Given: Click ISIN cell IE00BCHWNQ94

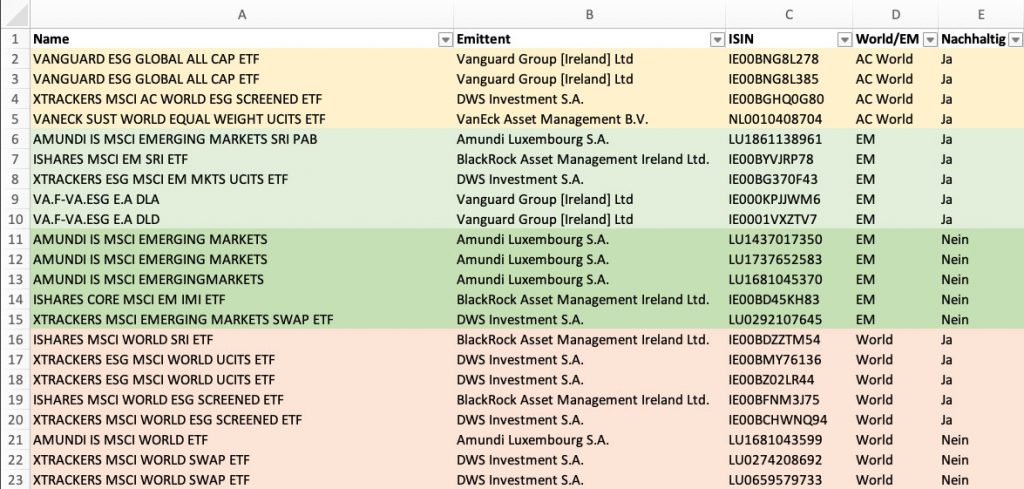Looking at the screenshot, I should click(789, 420).
